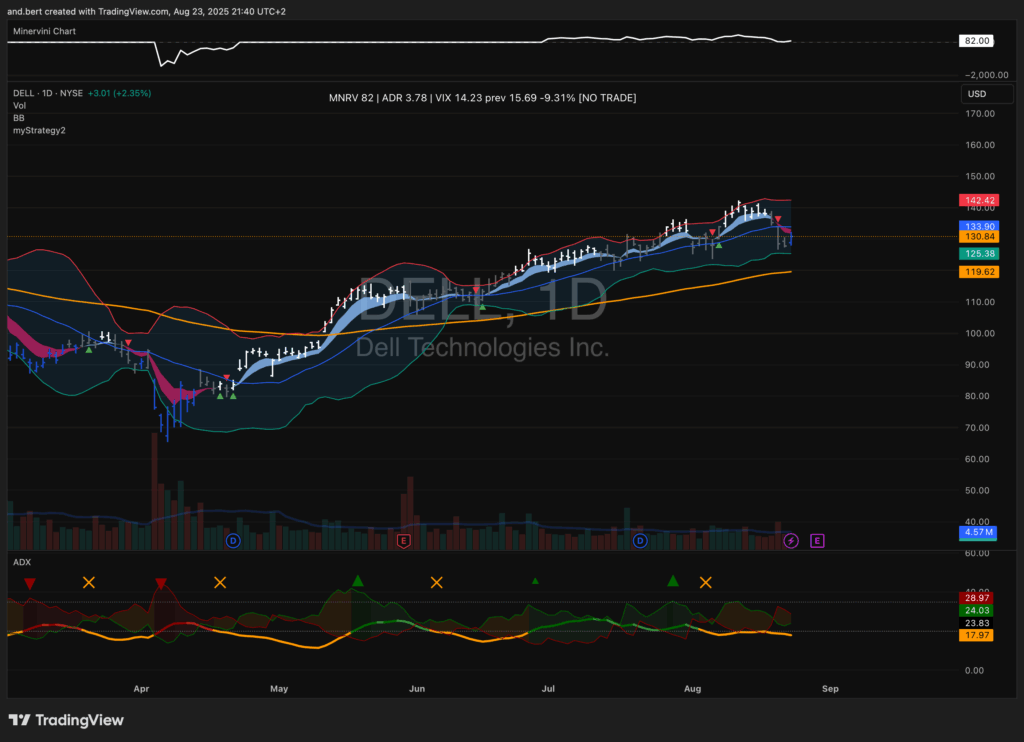Select the BB indicator legend label
This screenshot has height=742, width=1024.
tap(19, 118)
